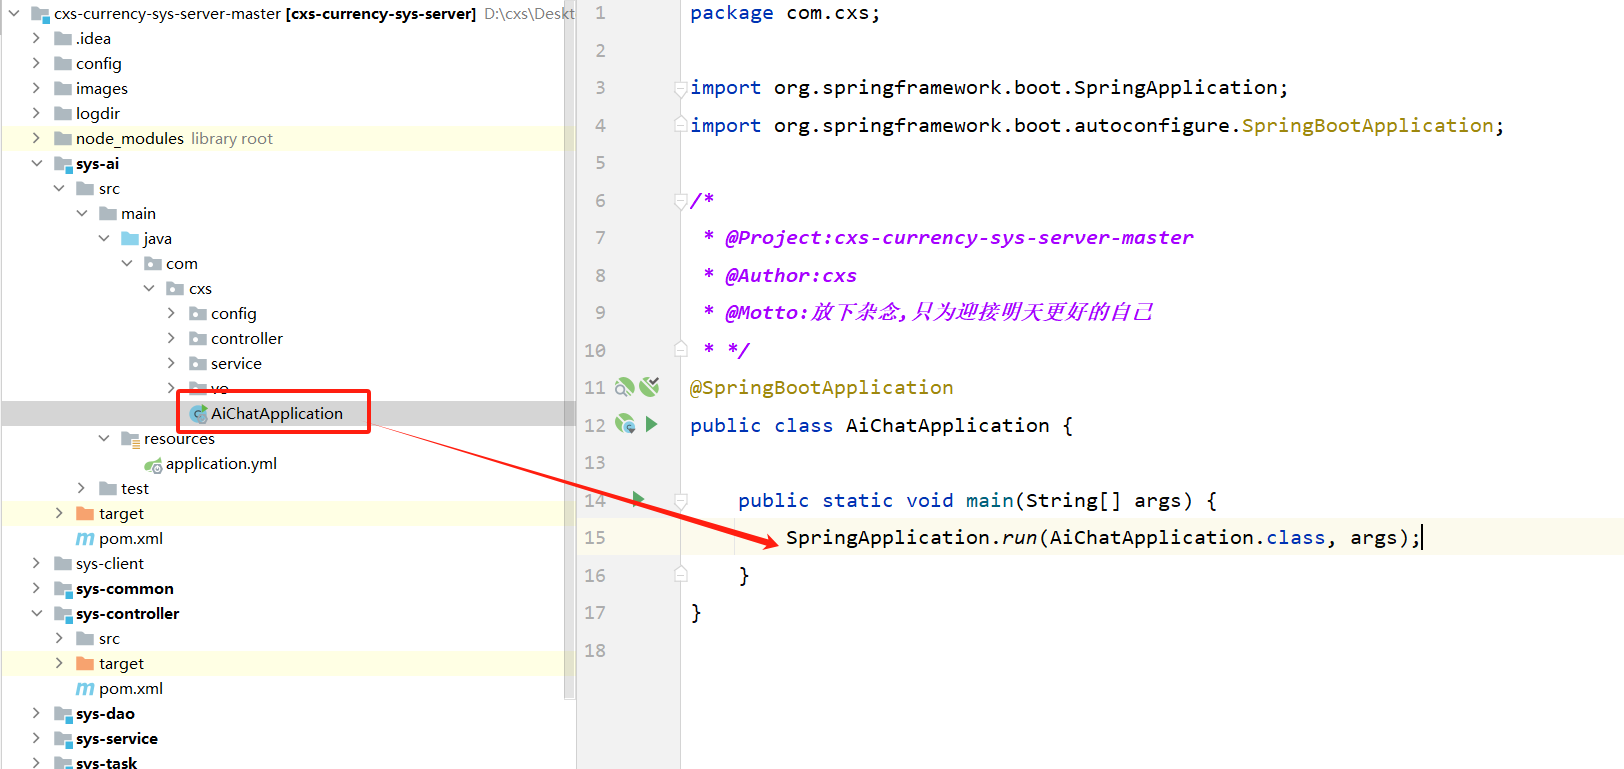Viewport: 1624px width, 769px height.
Task: Open application.yml file
Action: pos(221,464)
